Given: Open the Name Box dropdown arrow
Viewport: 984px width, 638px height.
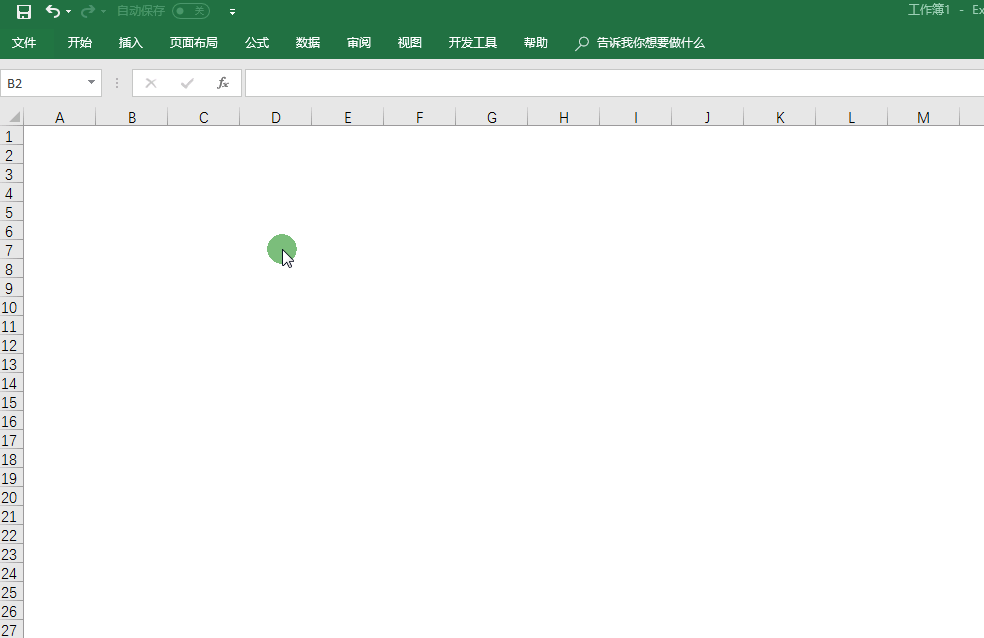Looking at the screenshot, I should coord(93,82).
